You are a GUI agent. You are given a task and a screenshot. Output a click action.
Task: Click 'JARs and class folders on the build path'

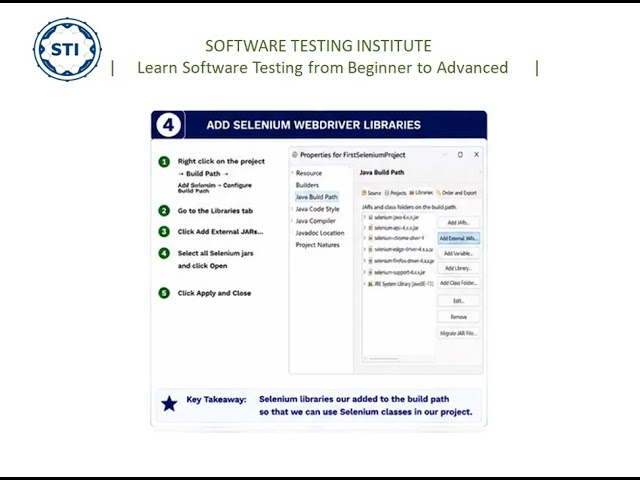409,207
